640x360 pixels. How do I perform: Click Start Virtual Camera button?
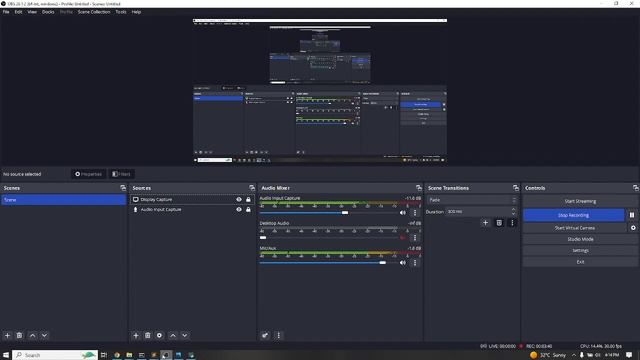574,228
